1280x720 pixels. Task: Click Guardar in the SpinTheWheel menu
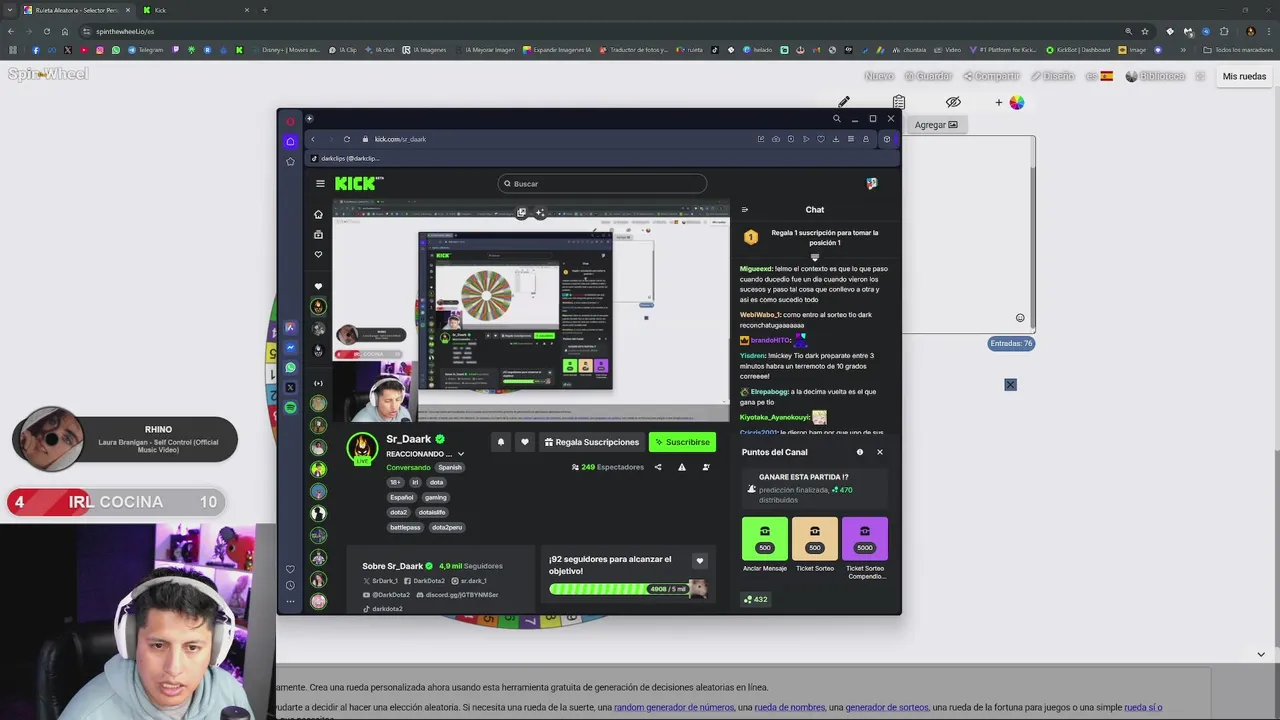click(x=928, y=76)
